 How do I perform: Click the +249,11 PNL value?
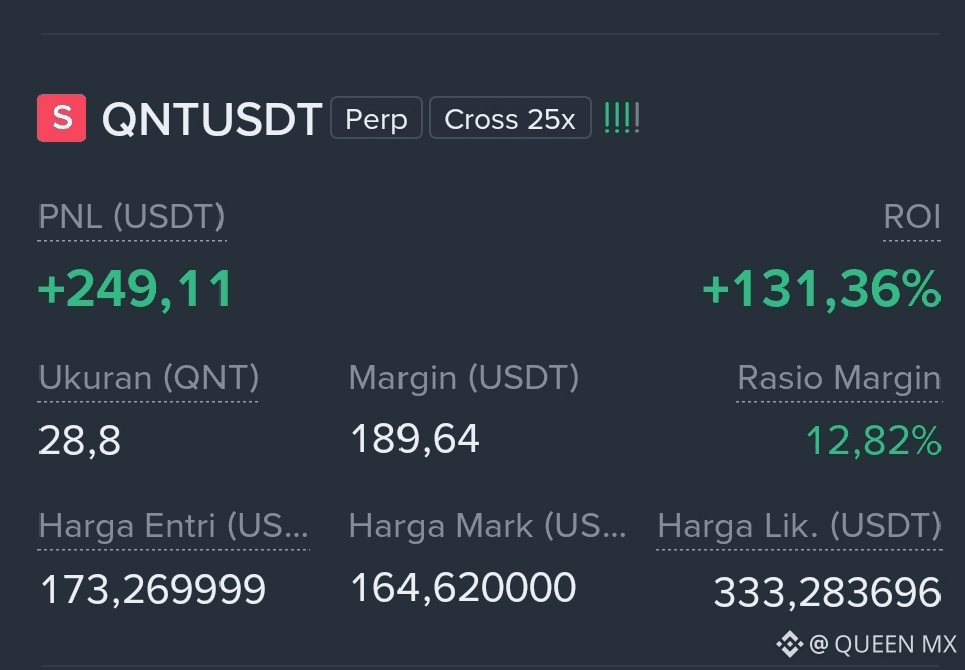(x=135, y=289)
